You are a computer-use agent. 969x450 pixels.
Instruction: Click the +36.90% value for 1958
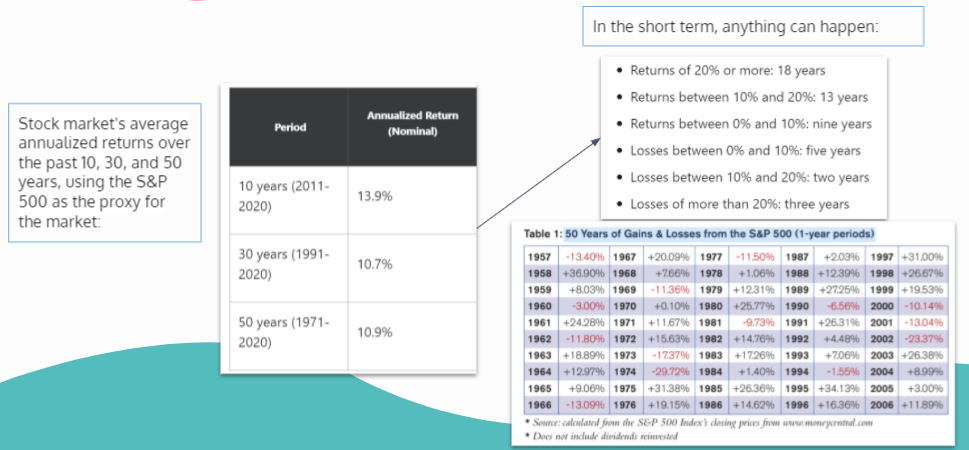pos(585,272)
